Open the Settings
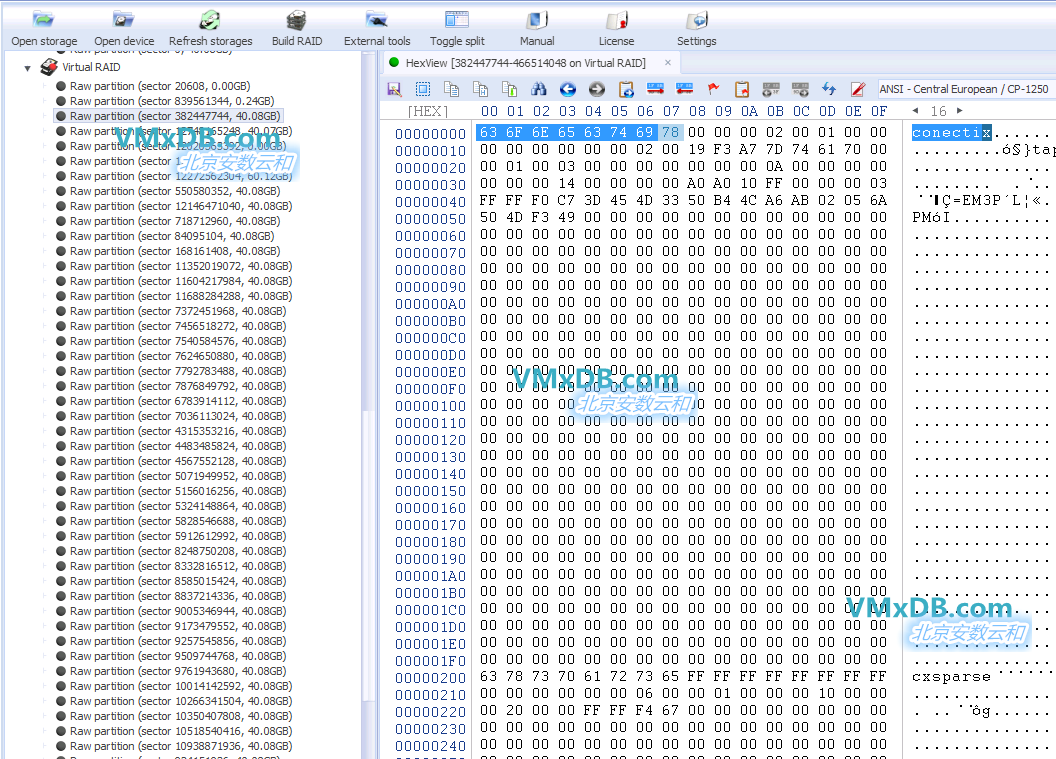 pos(696,28)
